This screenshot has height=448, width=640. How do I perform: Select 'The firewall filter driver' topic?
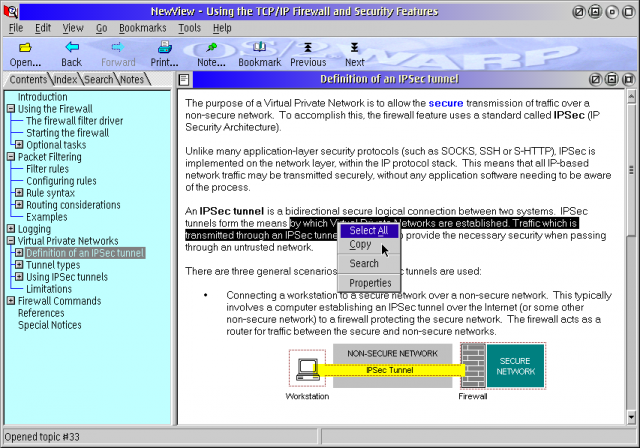click(x=75, y=121)
